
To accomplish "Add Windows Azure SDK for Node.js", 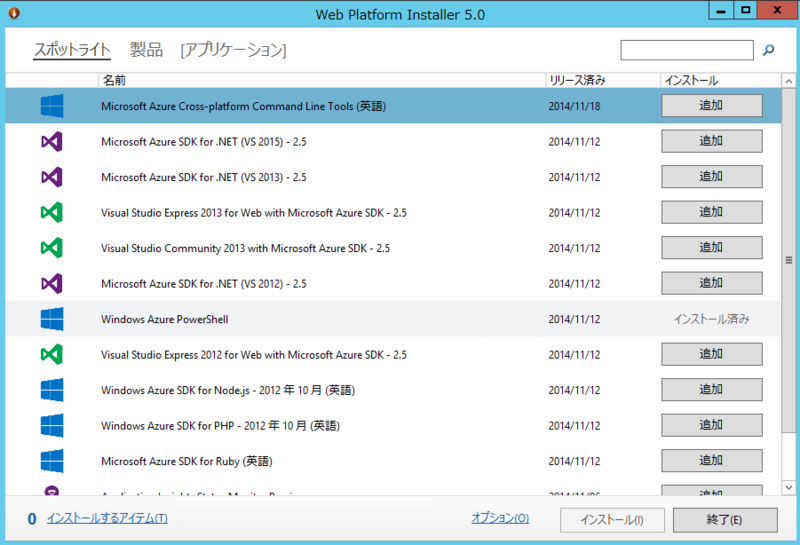I will coord(712,389).
